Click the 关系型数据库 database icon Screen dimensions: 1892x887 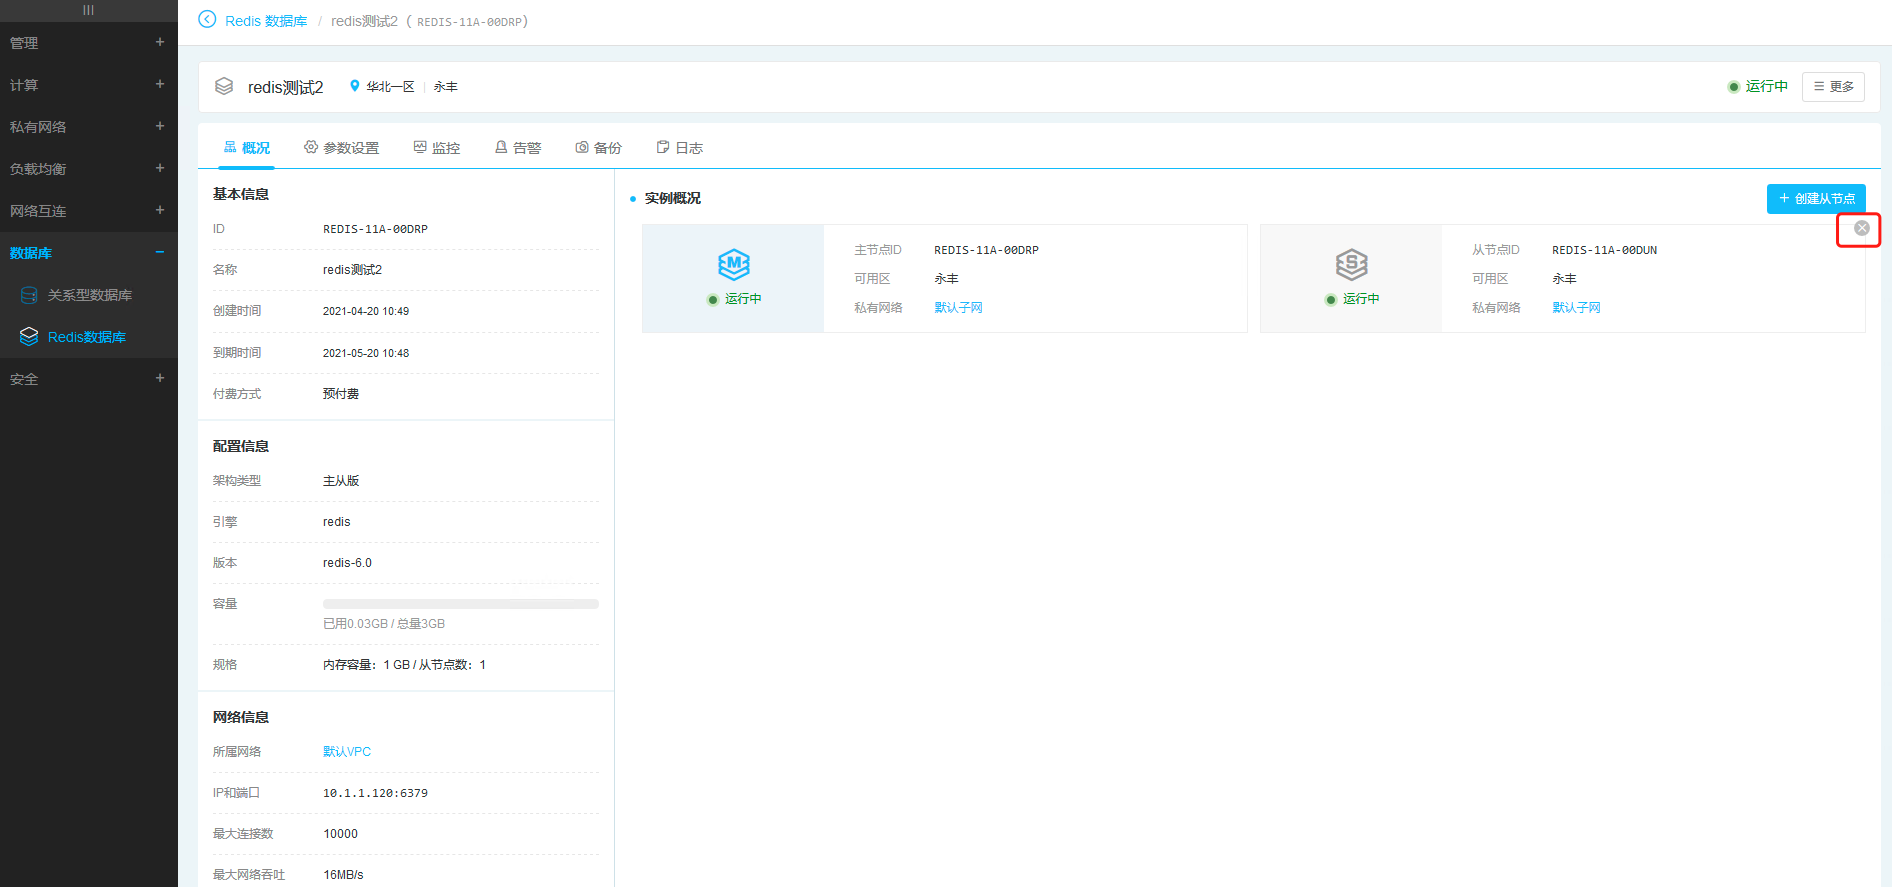pos(29,295)
